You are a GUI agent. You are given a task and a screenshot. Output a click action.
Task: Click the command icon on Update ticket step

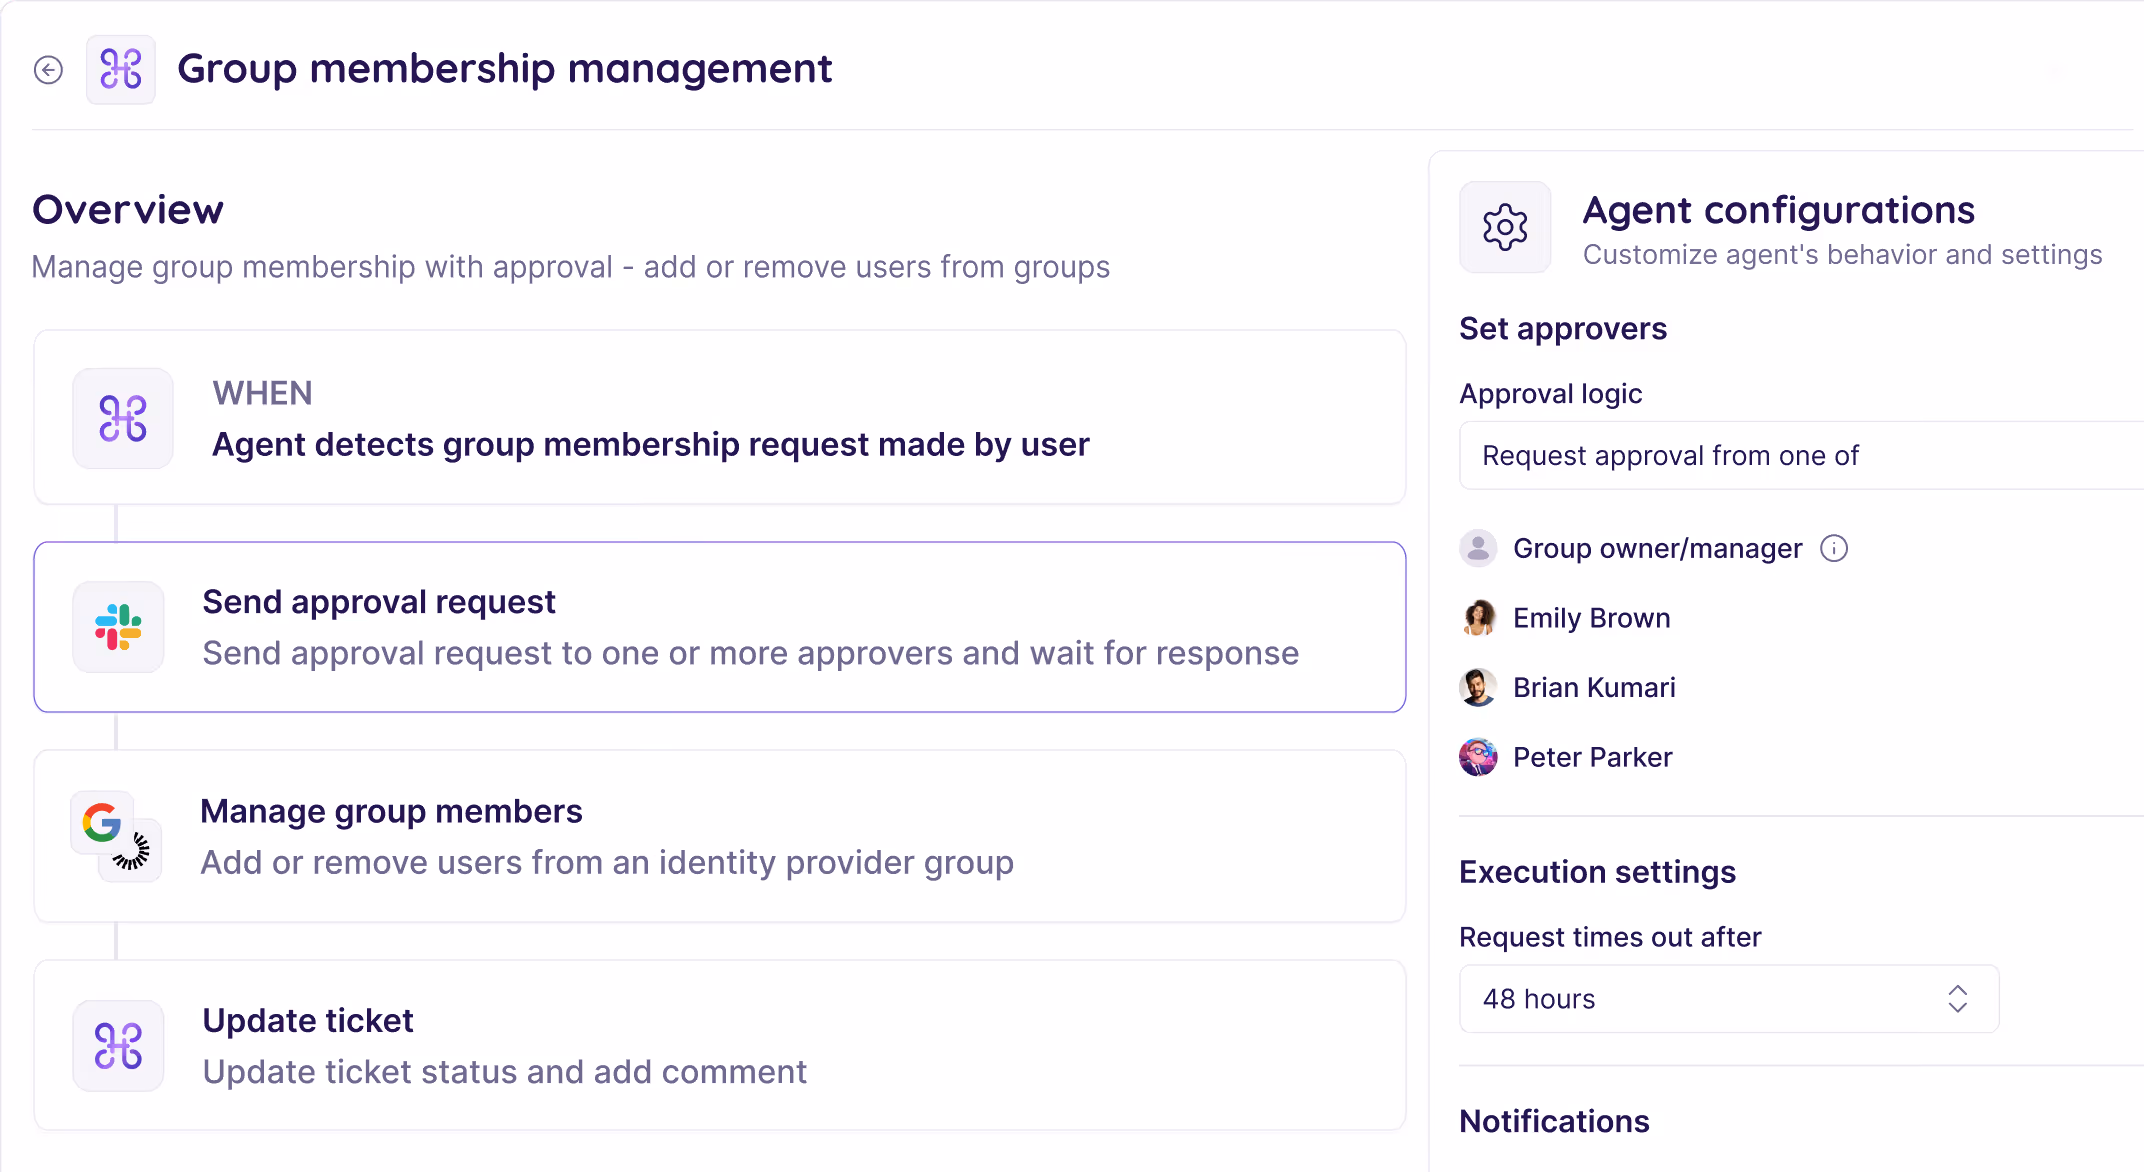tap(118, 1046)
